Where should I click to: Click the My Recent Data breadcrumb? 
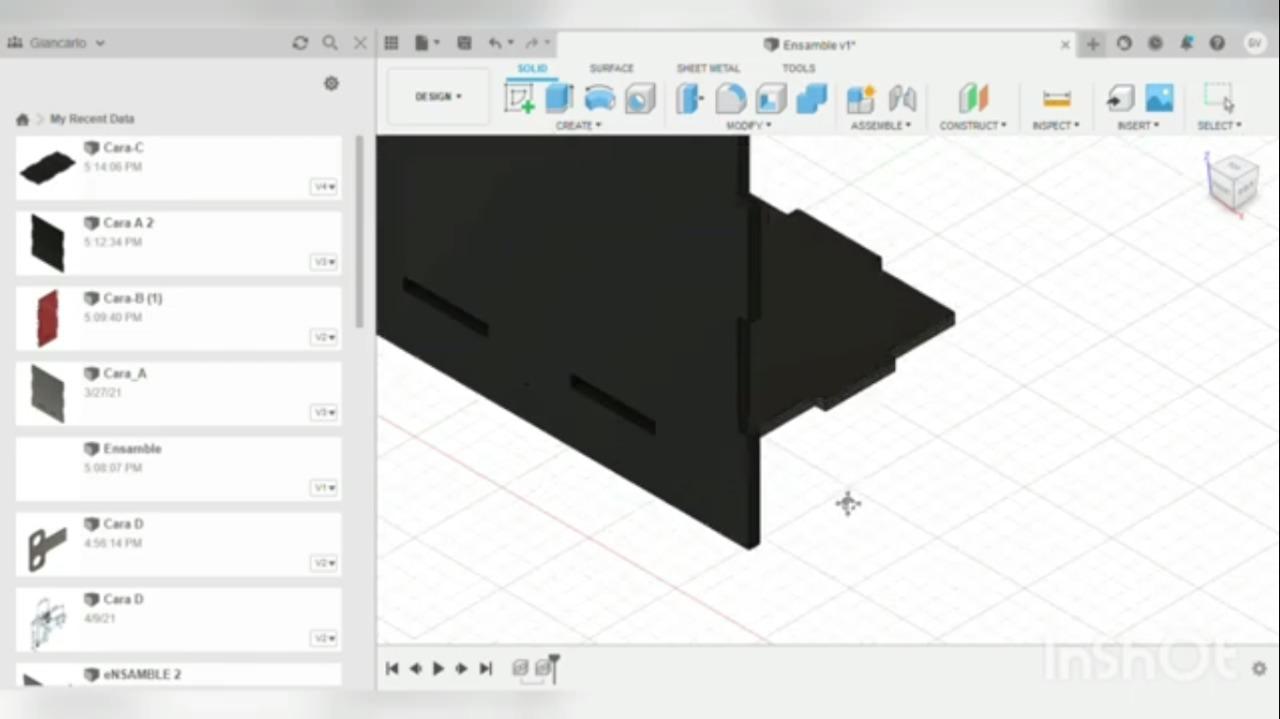[92, 119]
